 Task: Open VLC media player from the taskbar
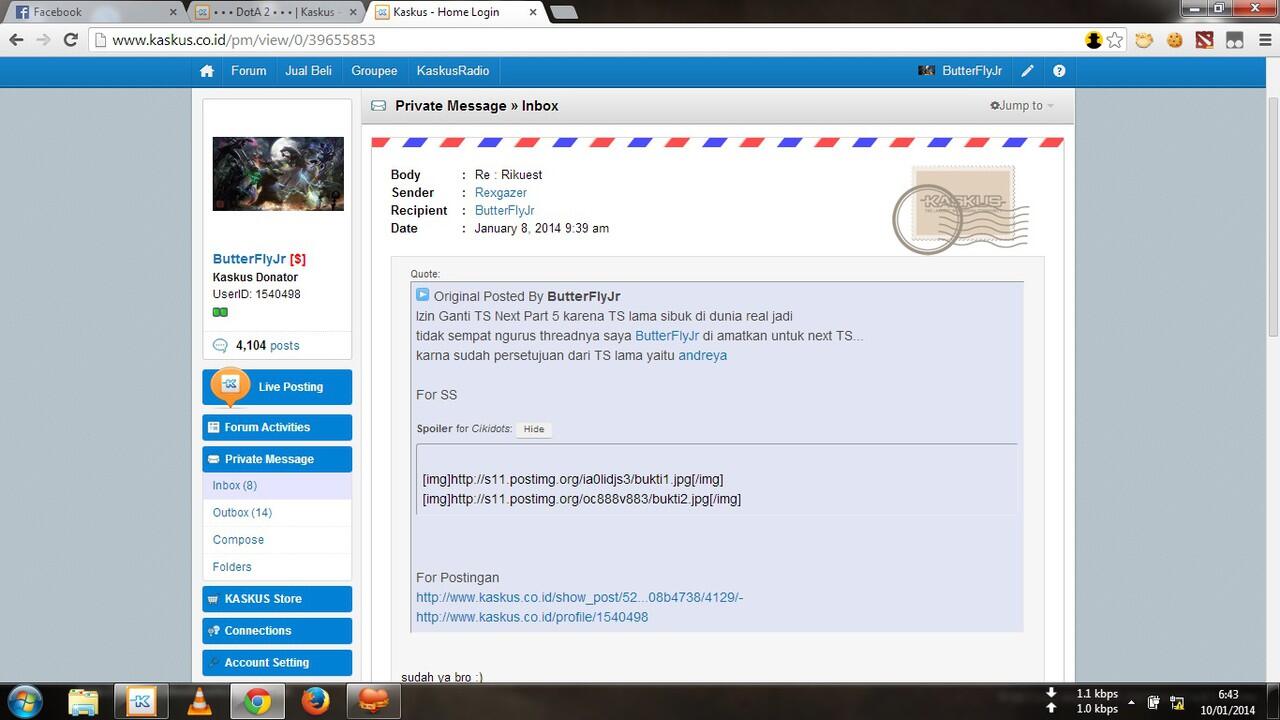point(199,702)
